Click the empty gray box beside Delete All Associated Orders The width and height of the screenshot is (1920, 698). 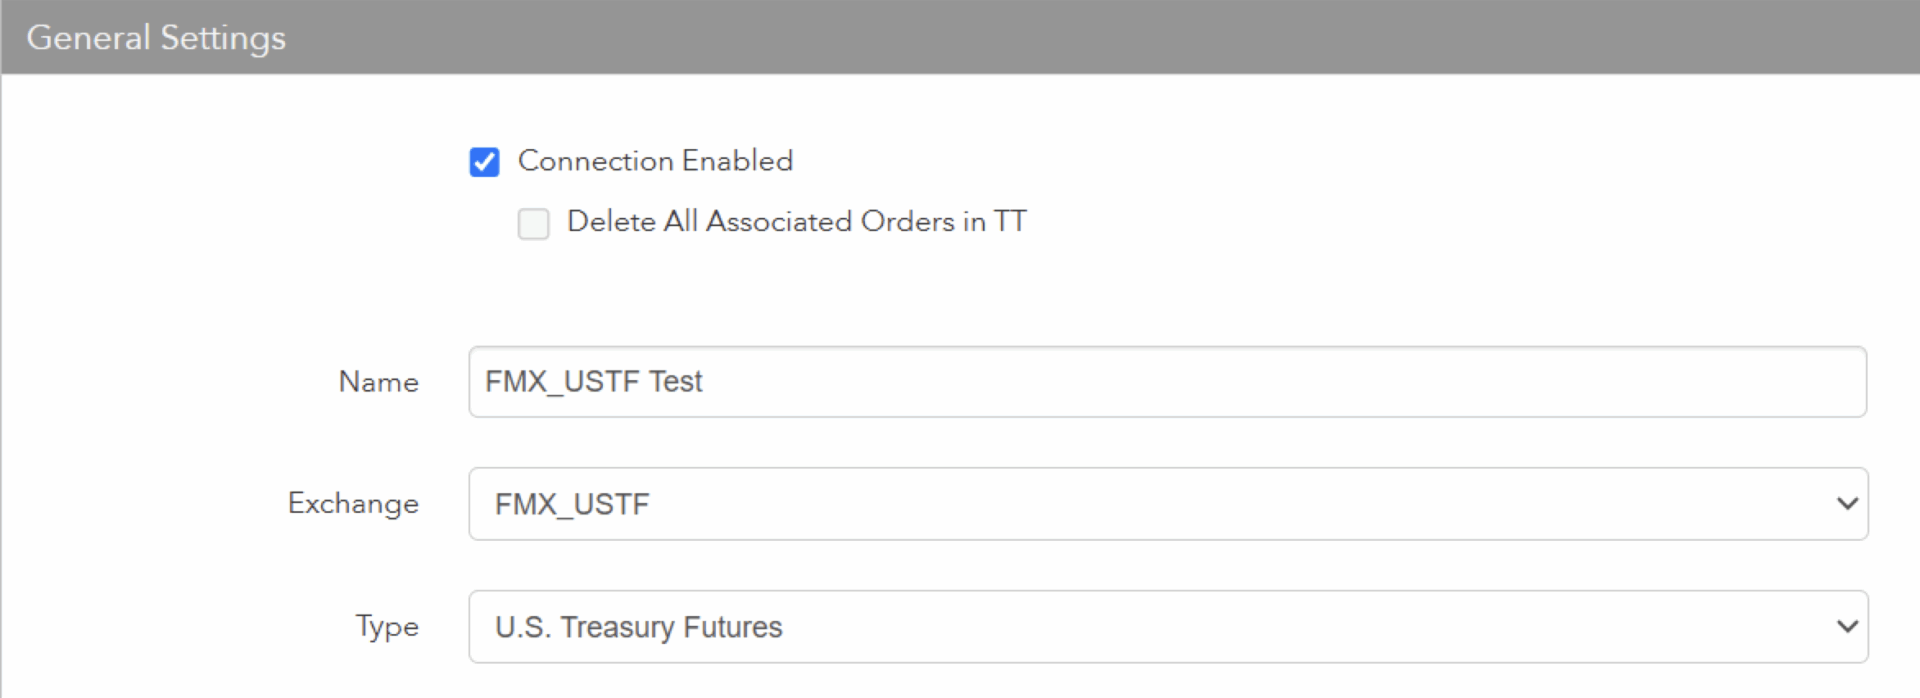(533, 223)
